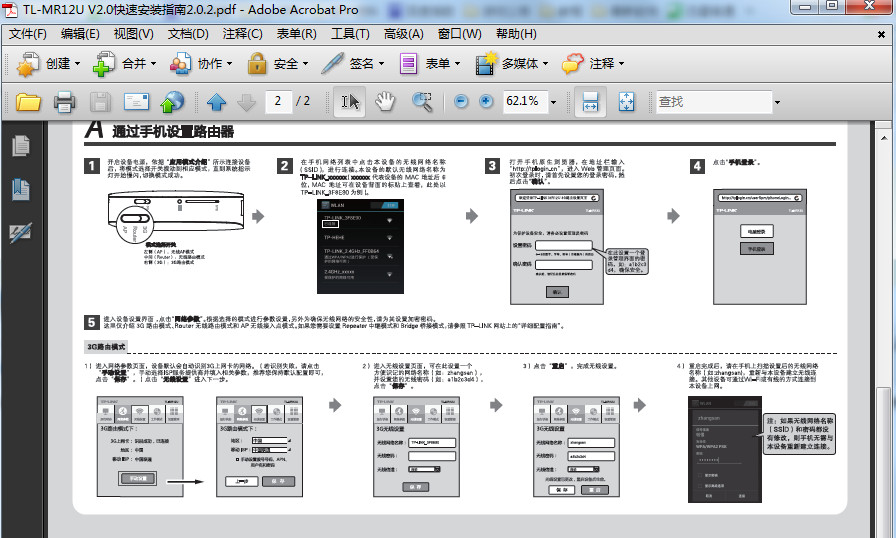Expand the 创建 dropdown arrow
The width and height of the screenshot is (896, 538).
pyautogui.click(x=77, y=64)
